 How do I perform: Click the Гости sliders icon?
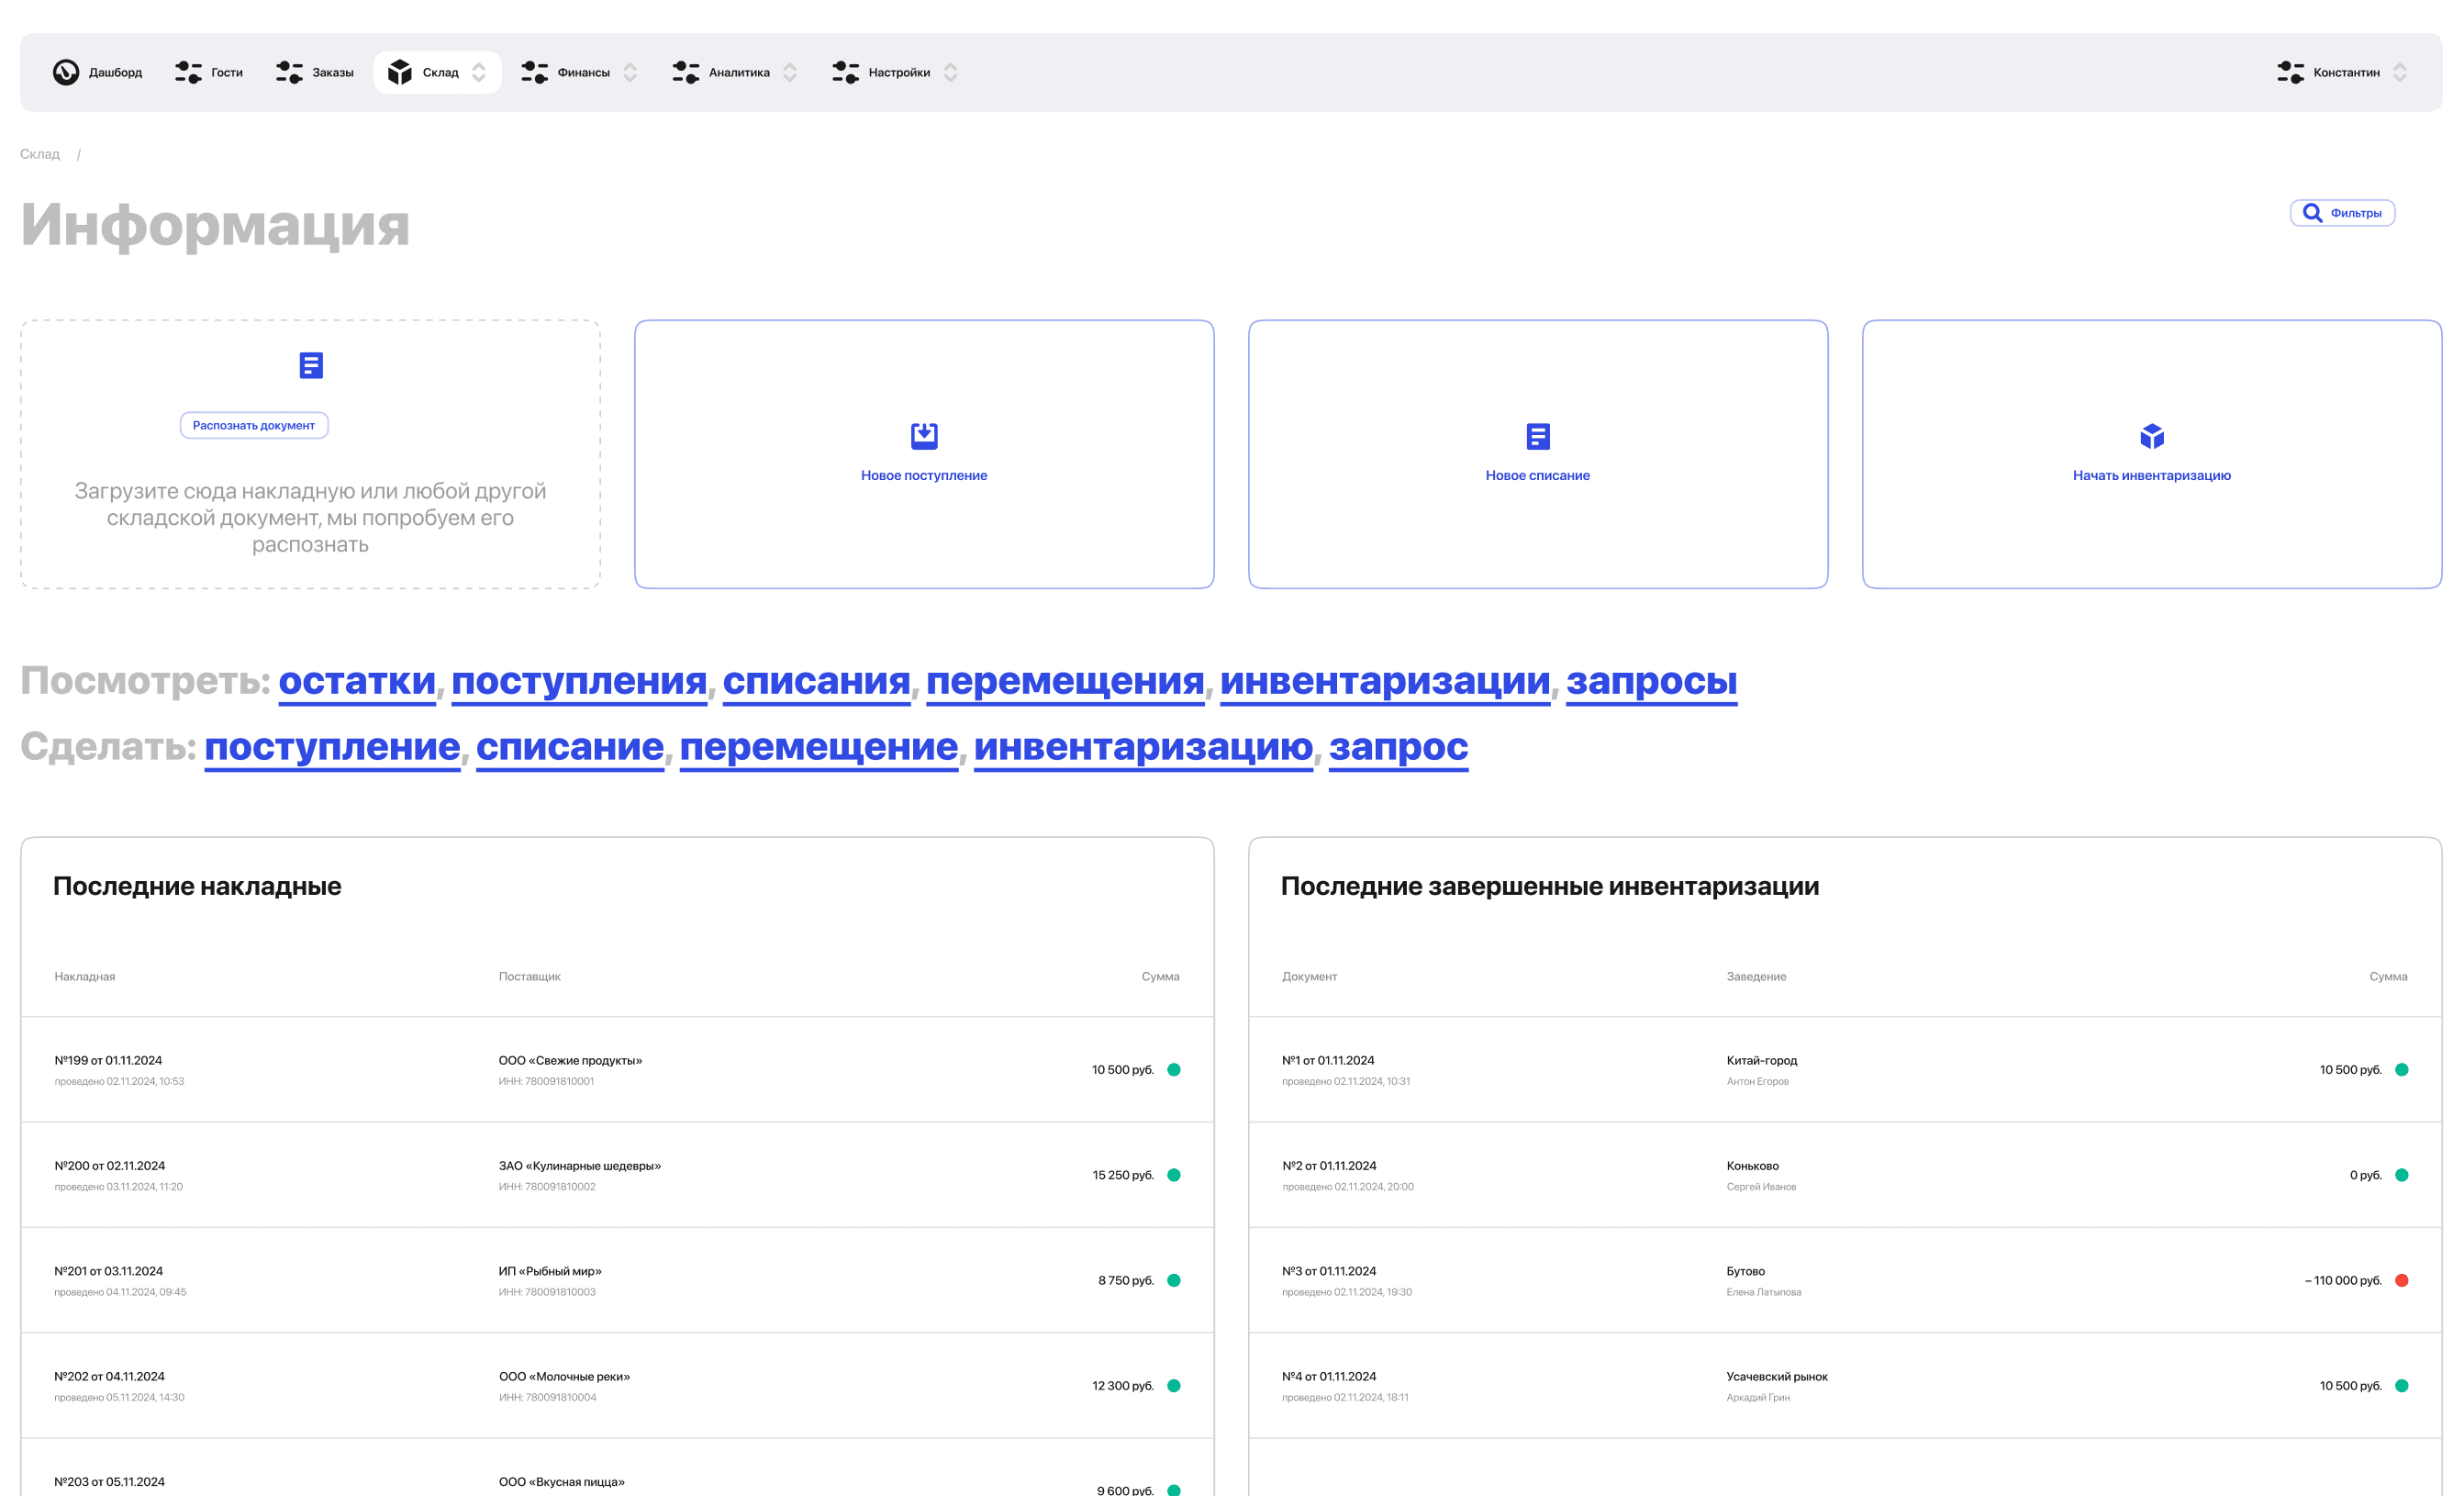click(x=188, y=72)
